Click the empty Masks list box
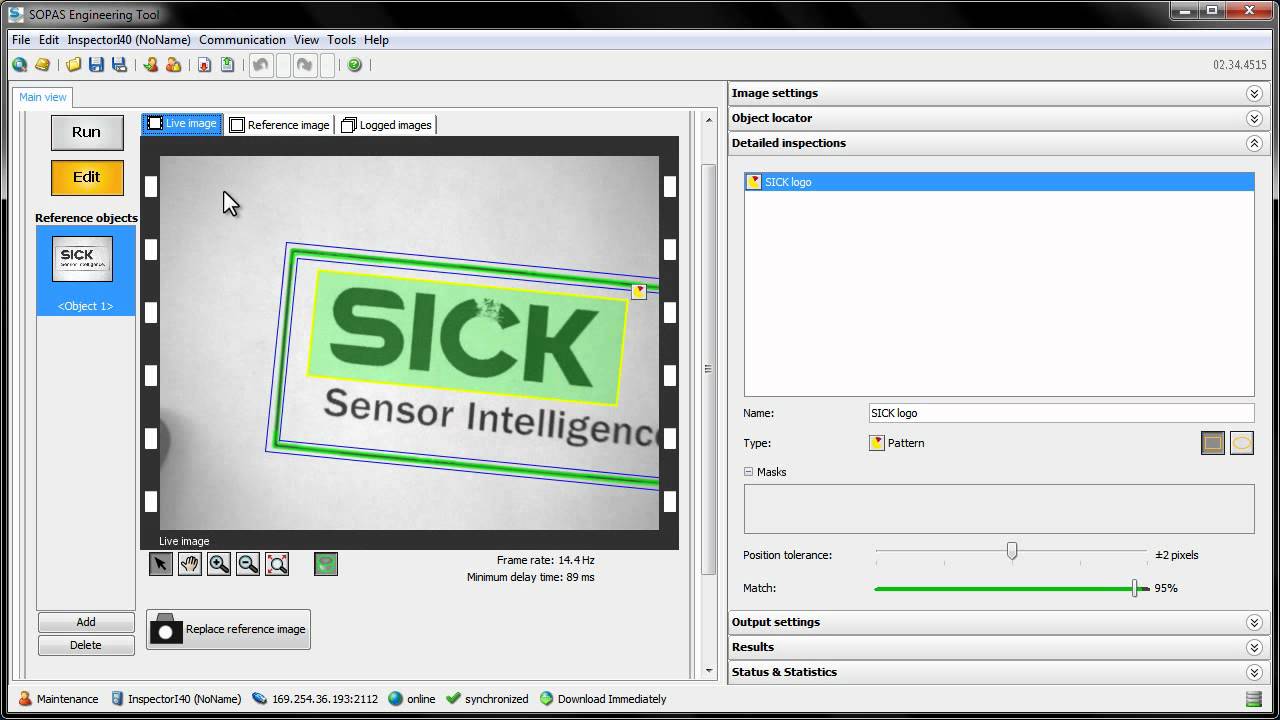The height and width of the screenshot is (720, 1280). tap(999, 509)
